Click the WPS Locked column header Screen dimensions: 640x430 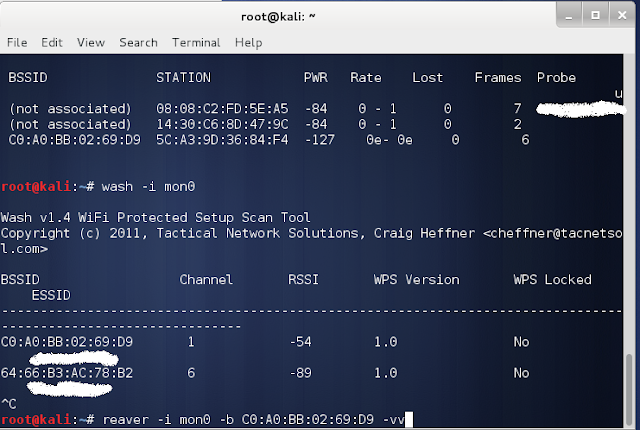click(552, 279)
